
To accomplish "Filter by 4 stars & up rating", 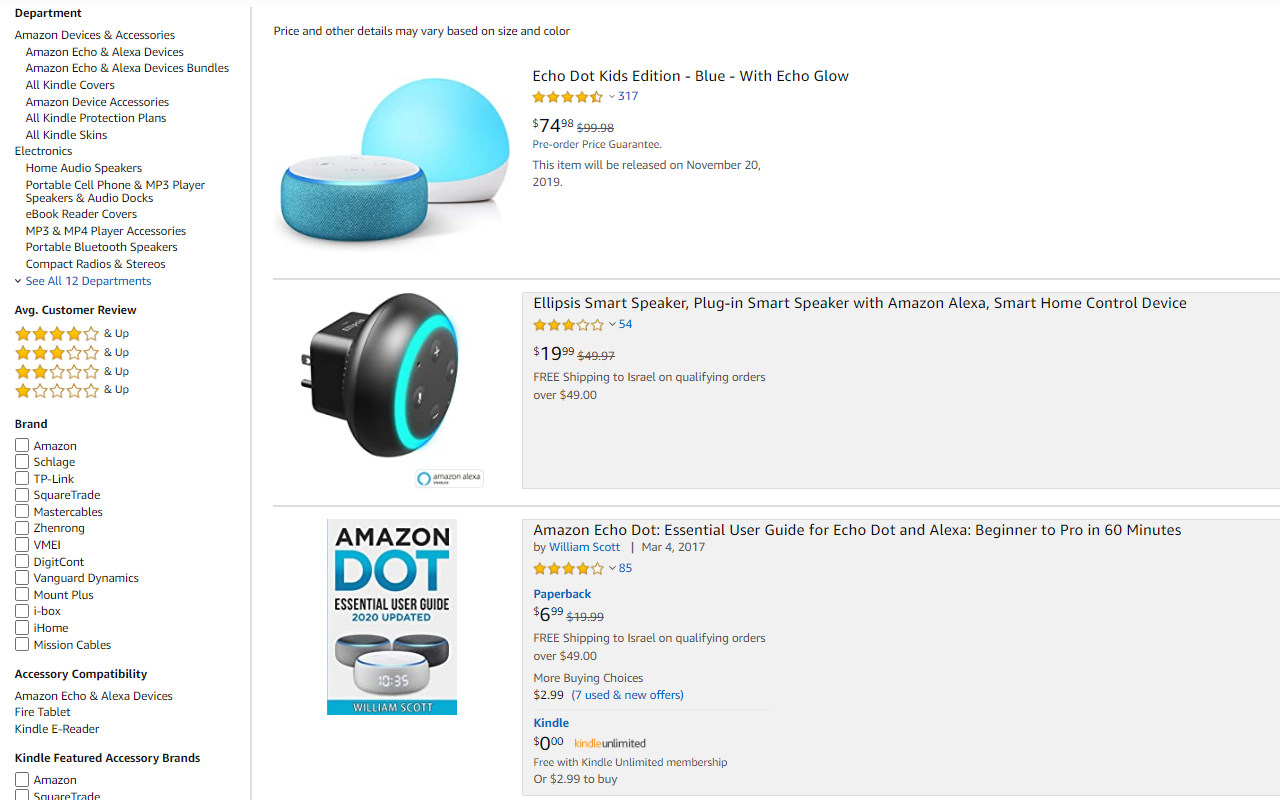I will tap(58, 334).
